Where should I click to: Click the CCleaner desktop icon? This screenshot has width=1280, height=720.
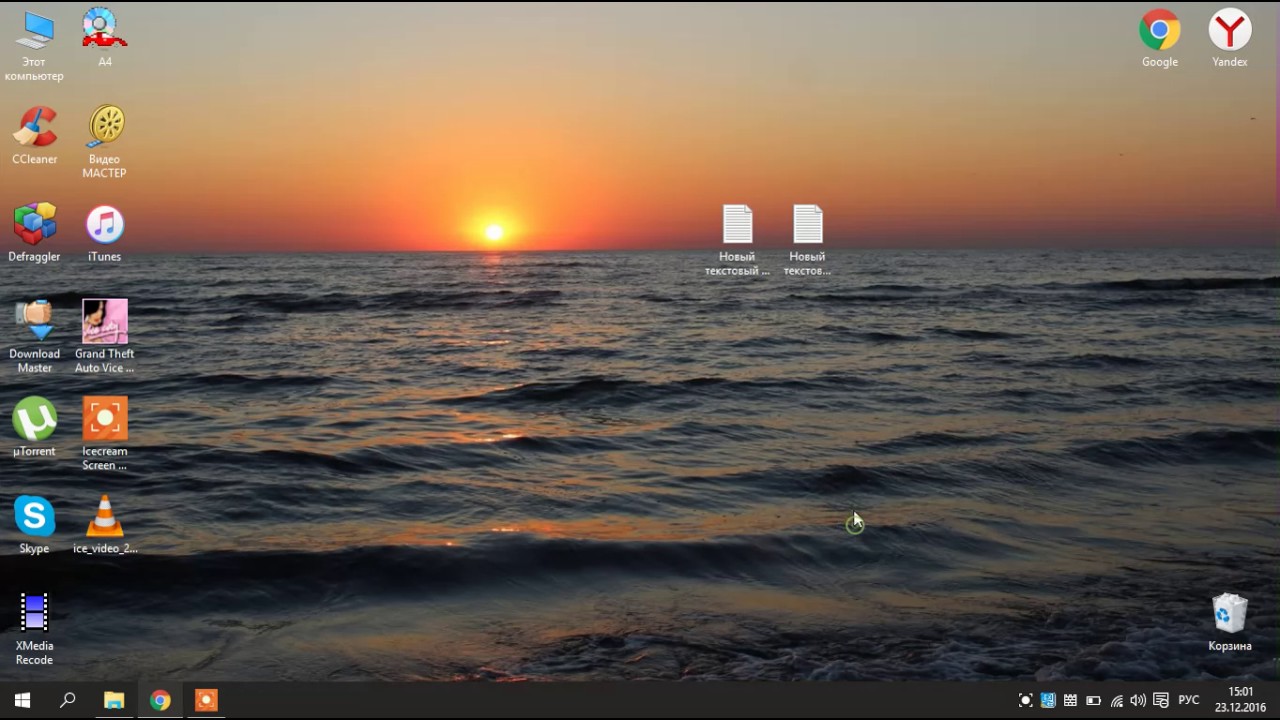click(35, 135)
